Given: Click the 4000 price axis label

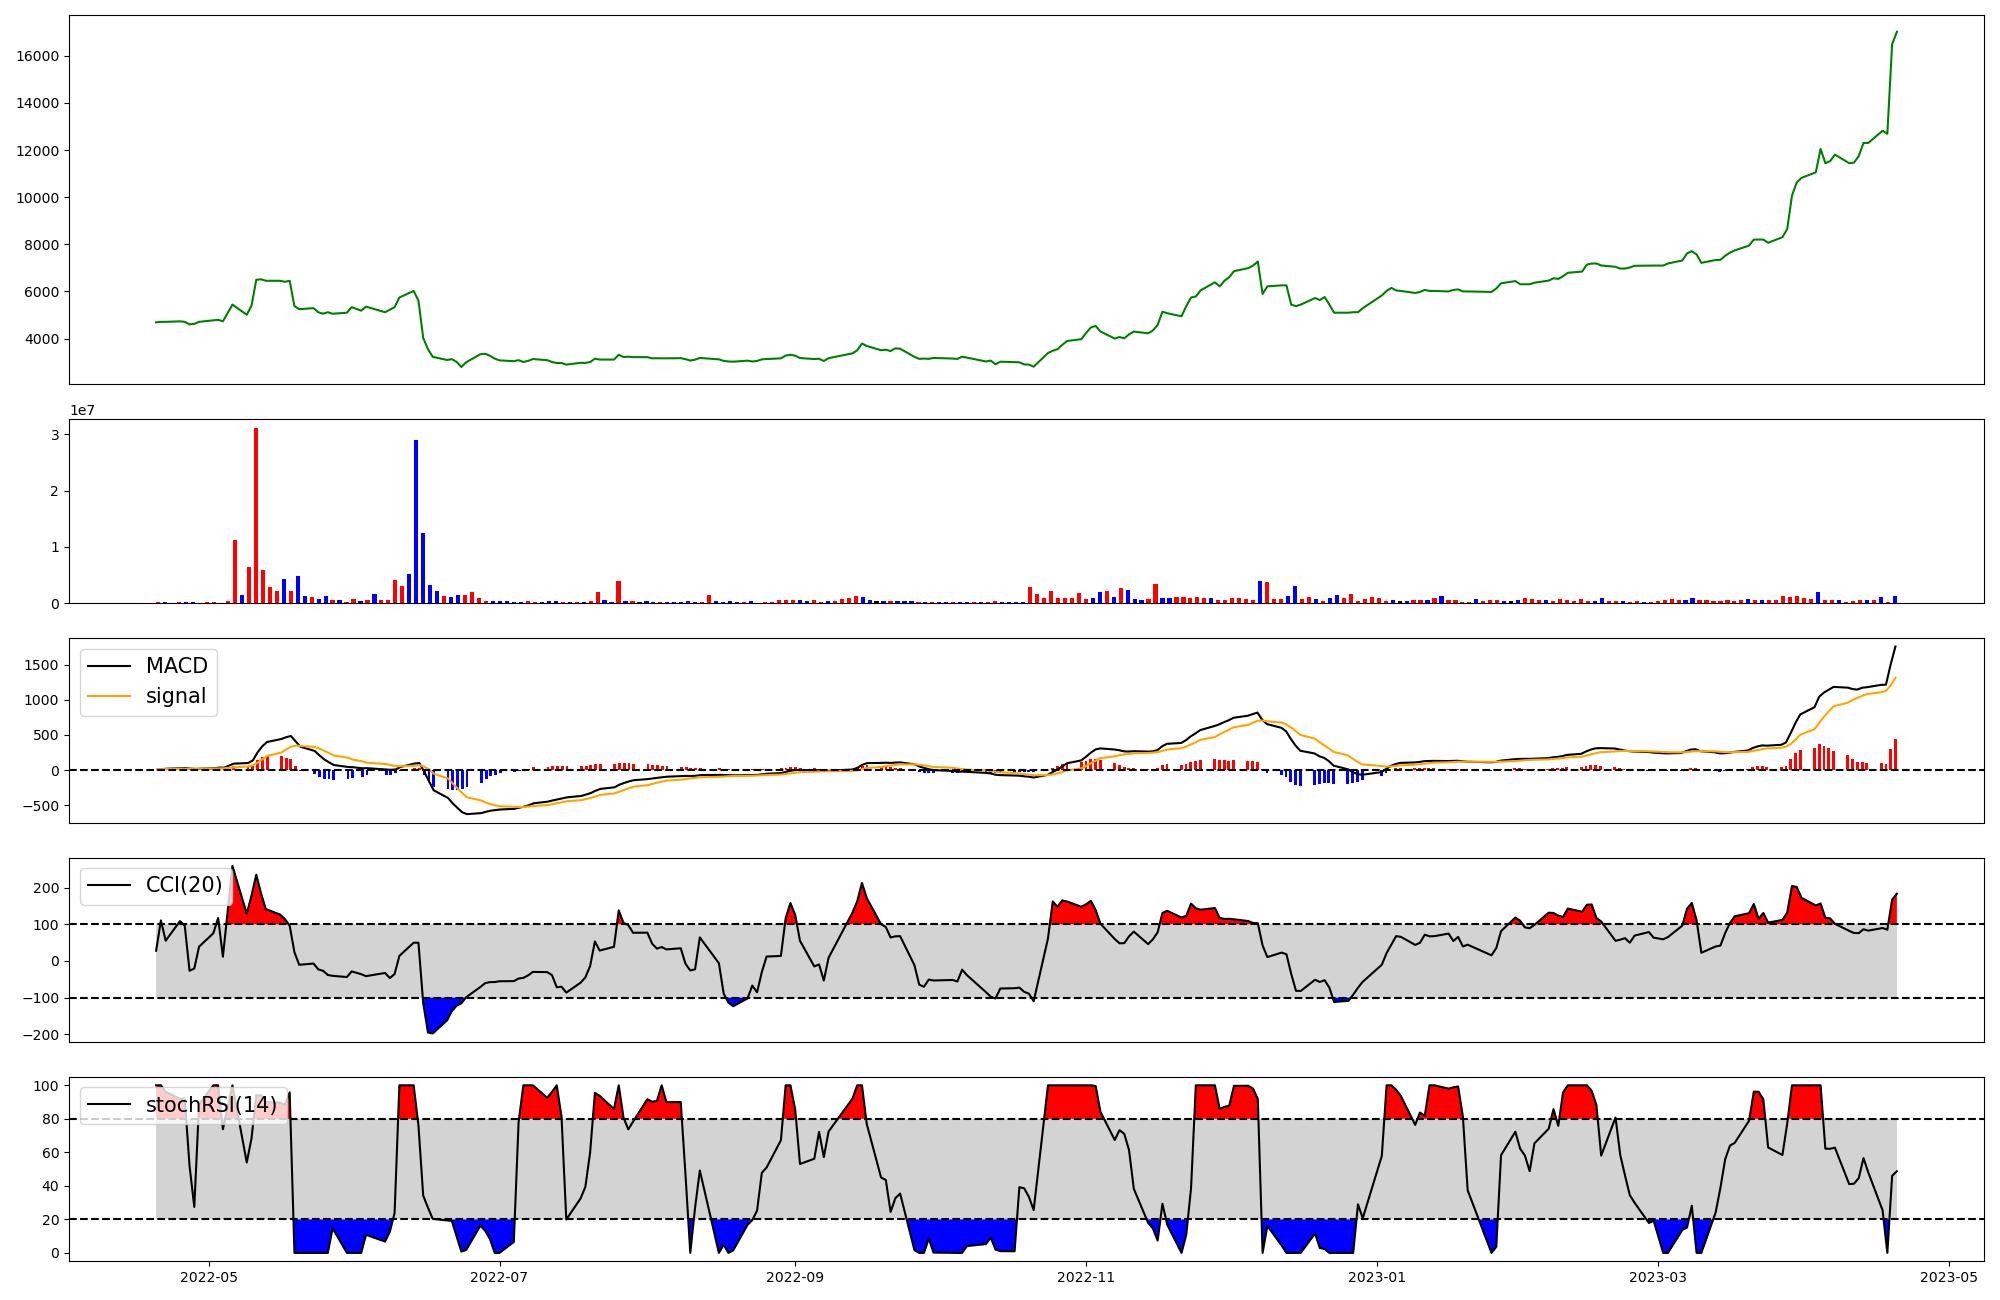Looking at the screenshot, I should 41,340.
